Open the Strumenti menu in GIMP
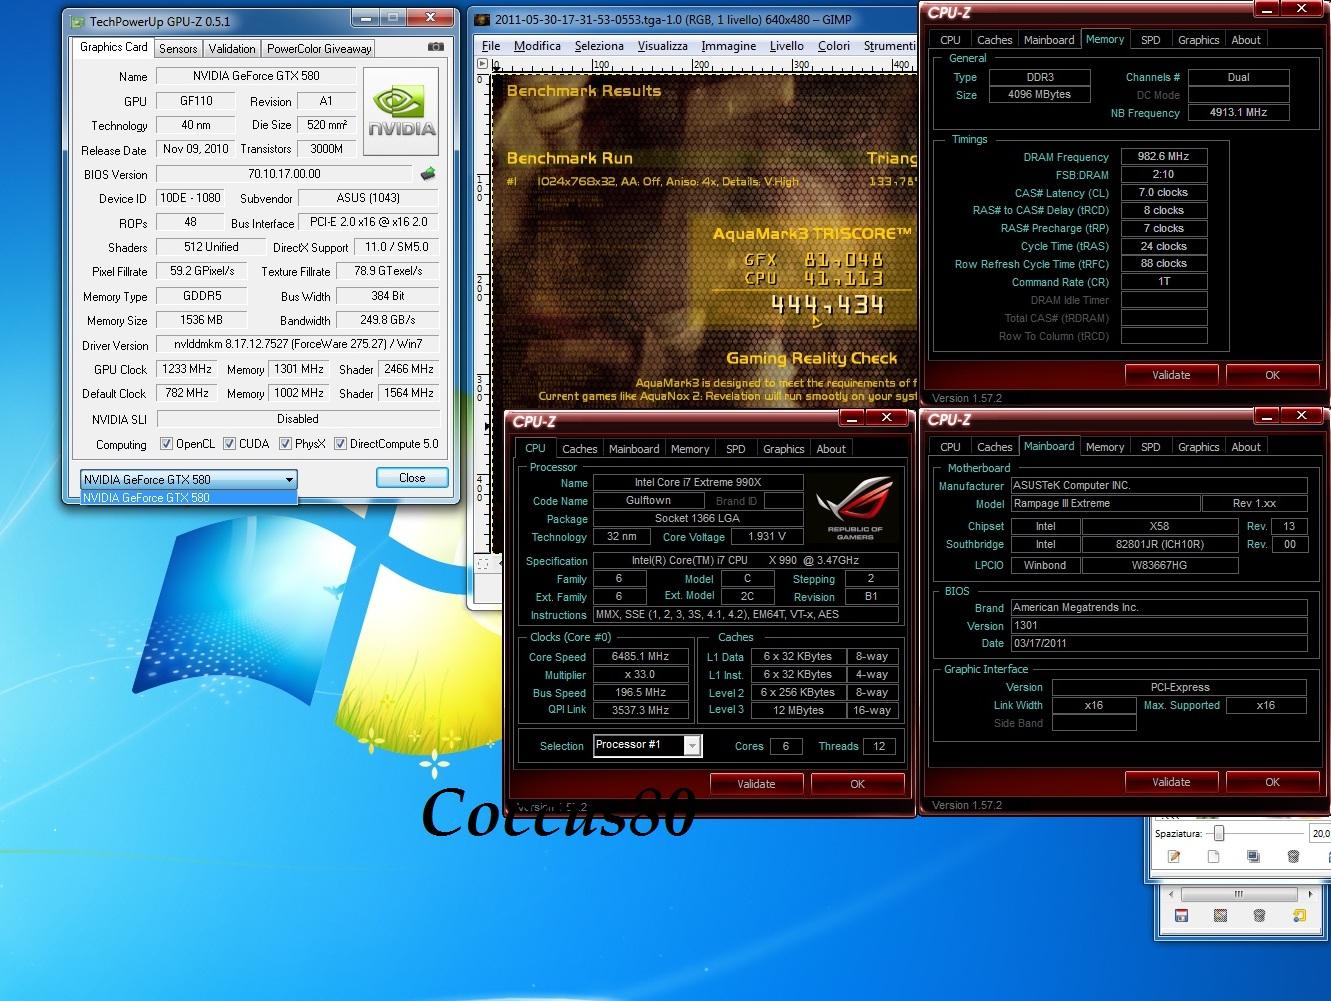Screen dimensions: 1331x1001 click(x=888, y=46)
